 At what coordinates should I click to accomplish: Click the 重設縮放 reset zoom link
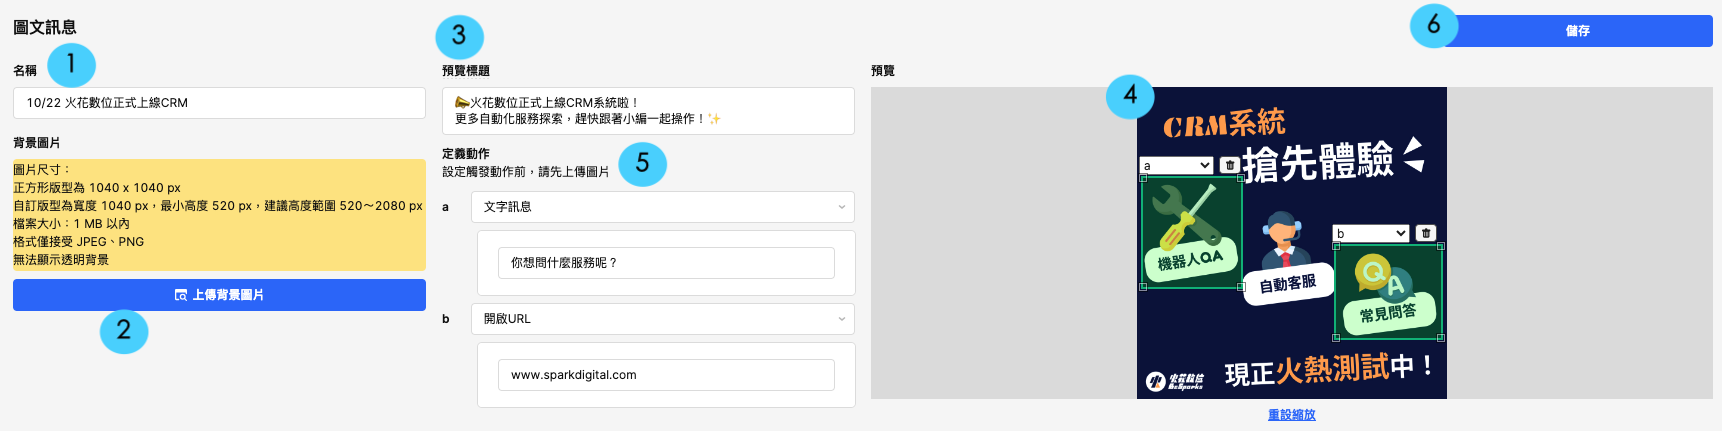click(x=1291, y=415)
